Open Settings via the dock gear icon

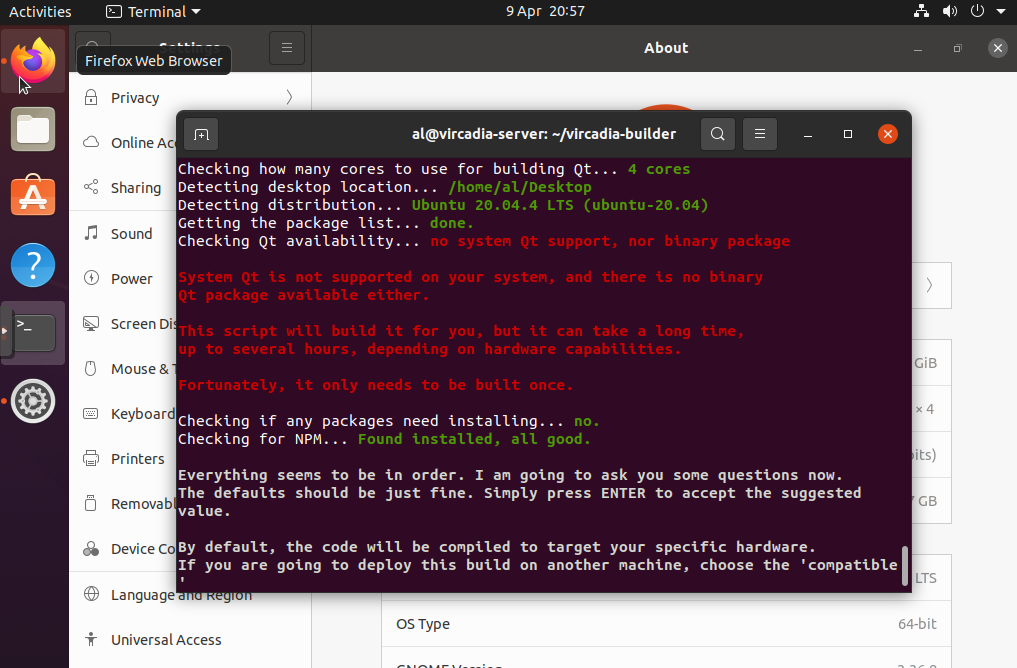click(x=32, y=401)
